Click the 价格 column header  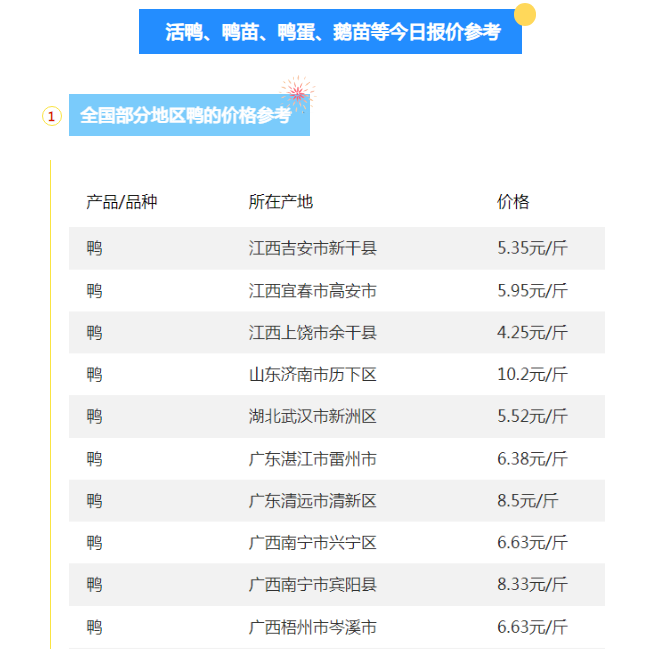[513, 202]
